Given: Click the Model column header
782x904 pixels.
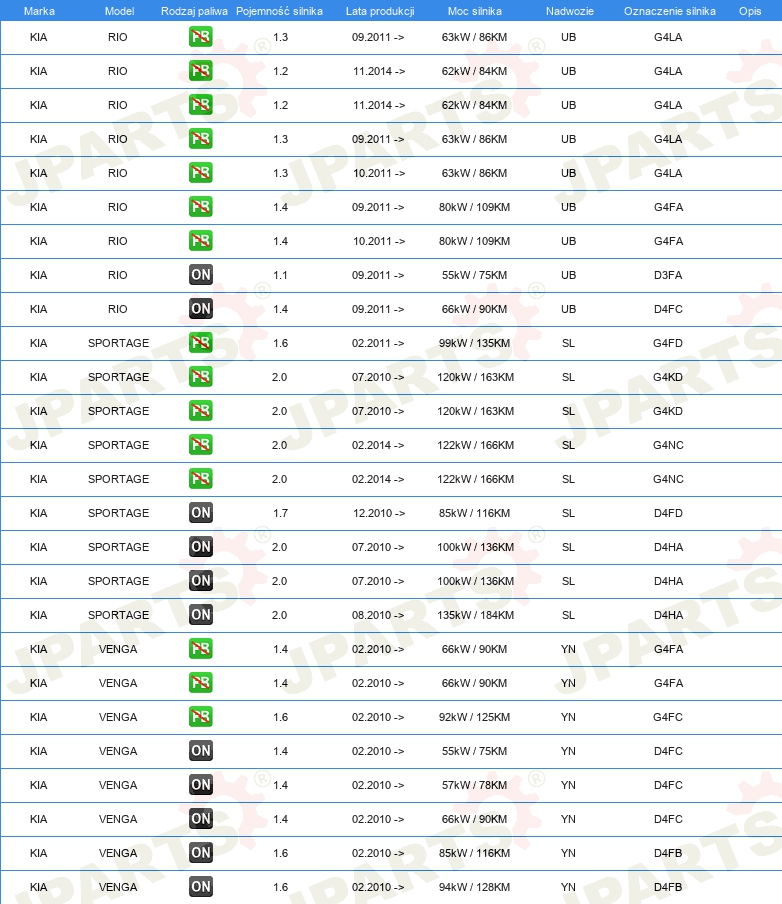Looking at the screenshot, I should (x=119, y=11).
